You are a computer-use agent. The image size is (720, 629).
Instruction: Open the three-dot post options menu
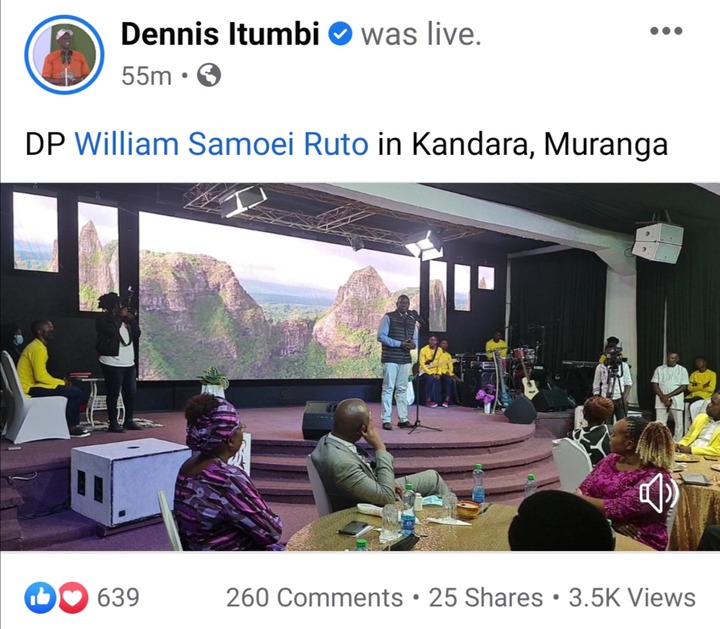pos(666,31)
